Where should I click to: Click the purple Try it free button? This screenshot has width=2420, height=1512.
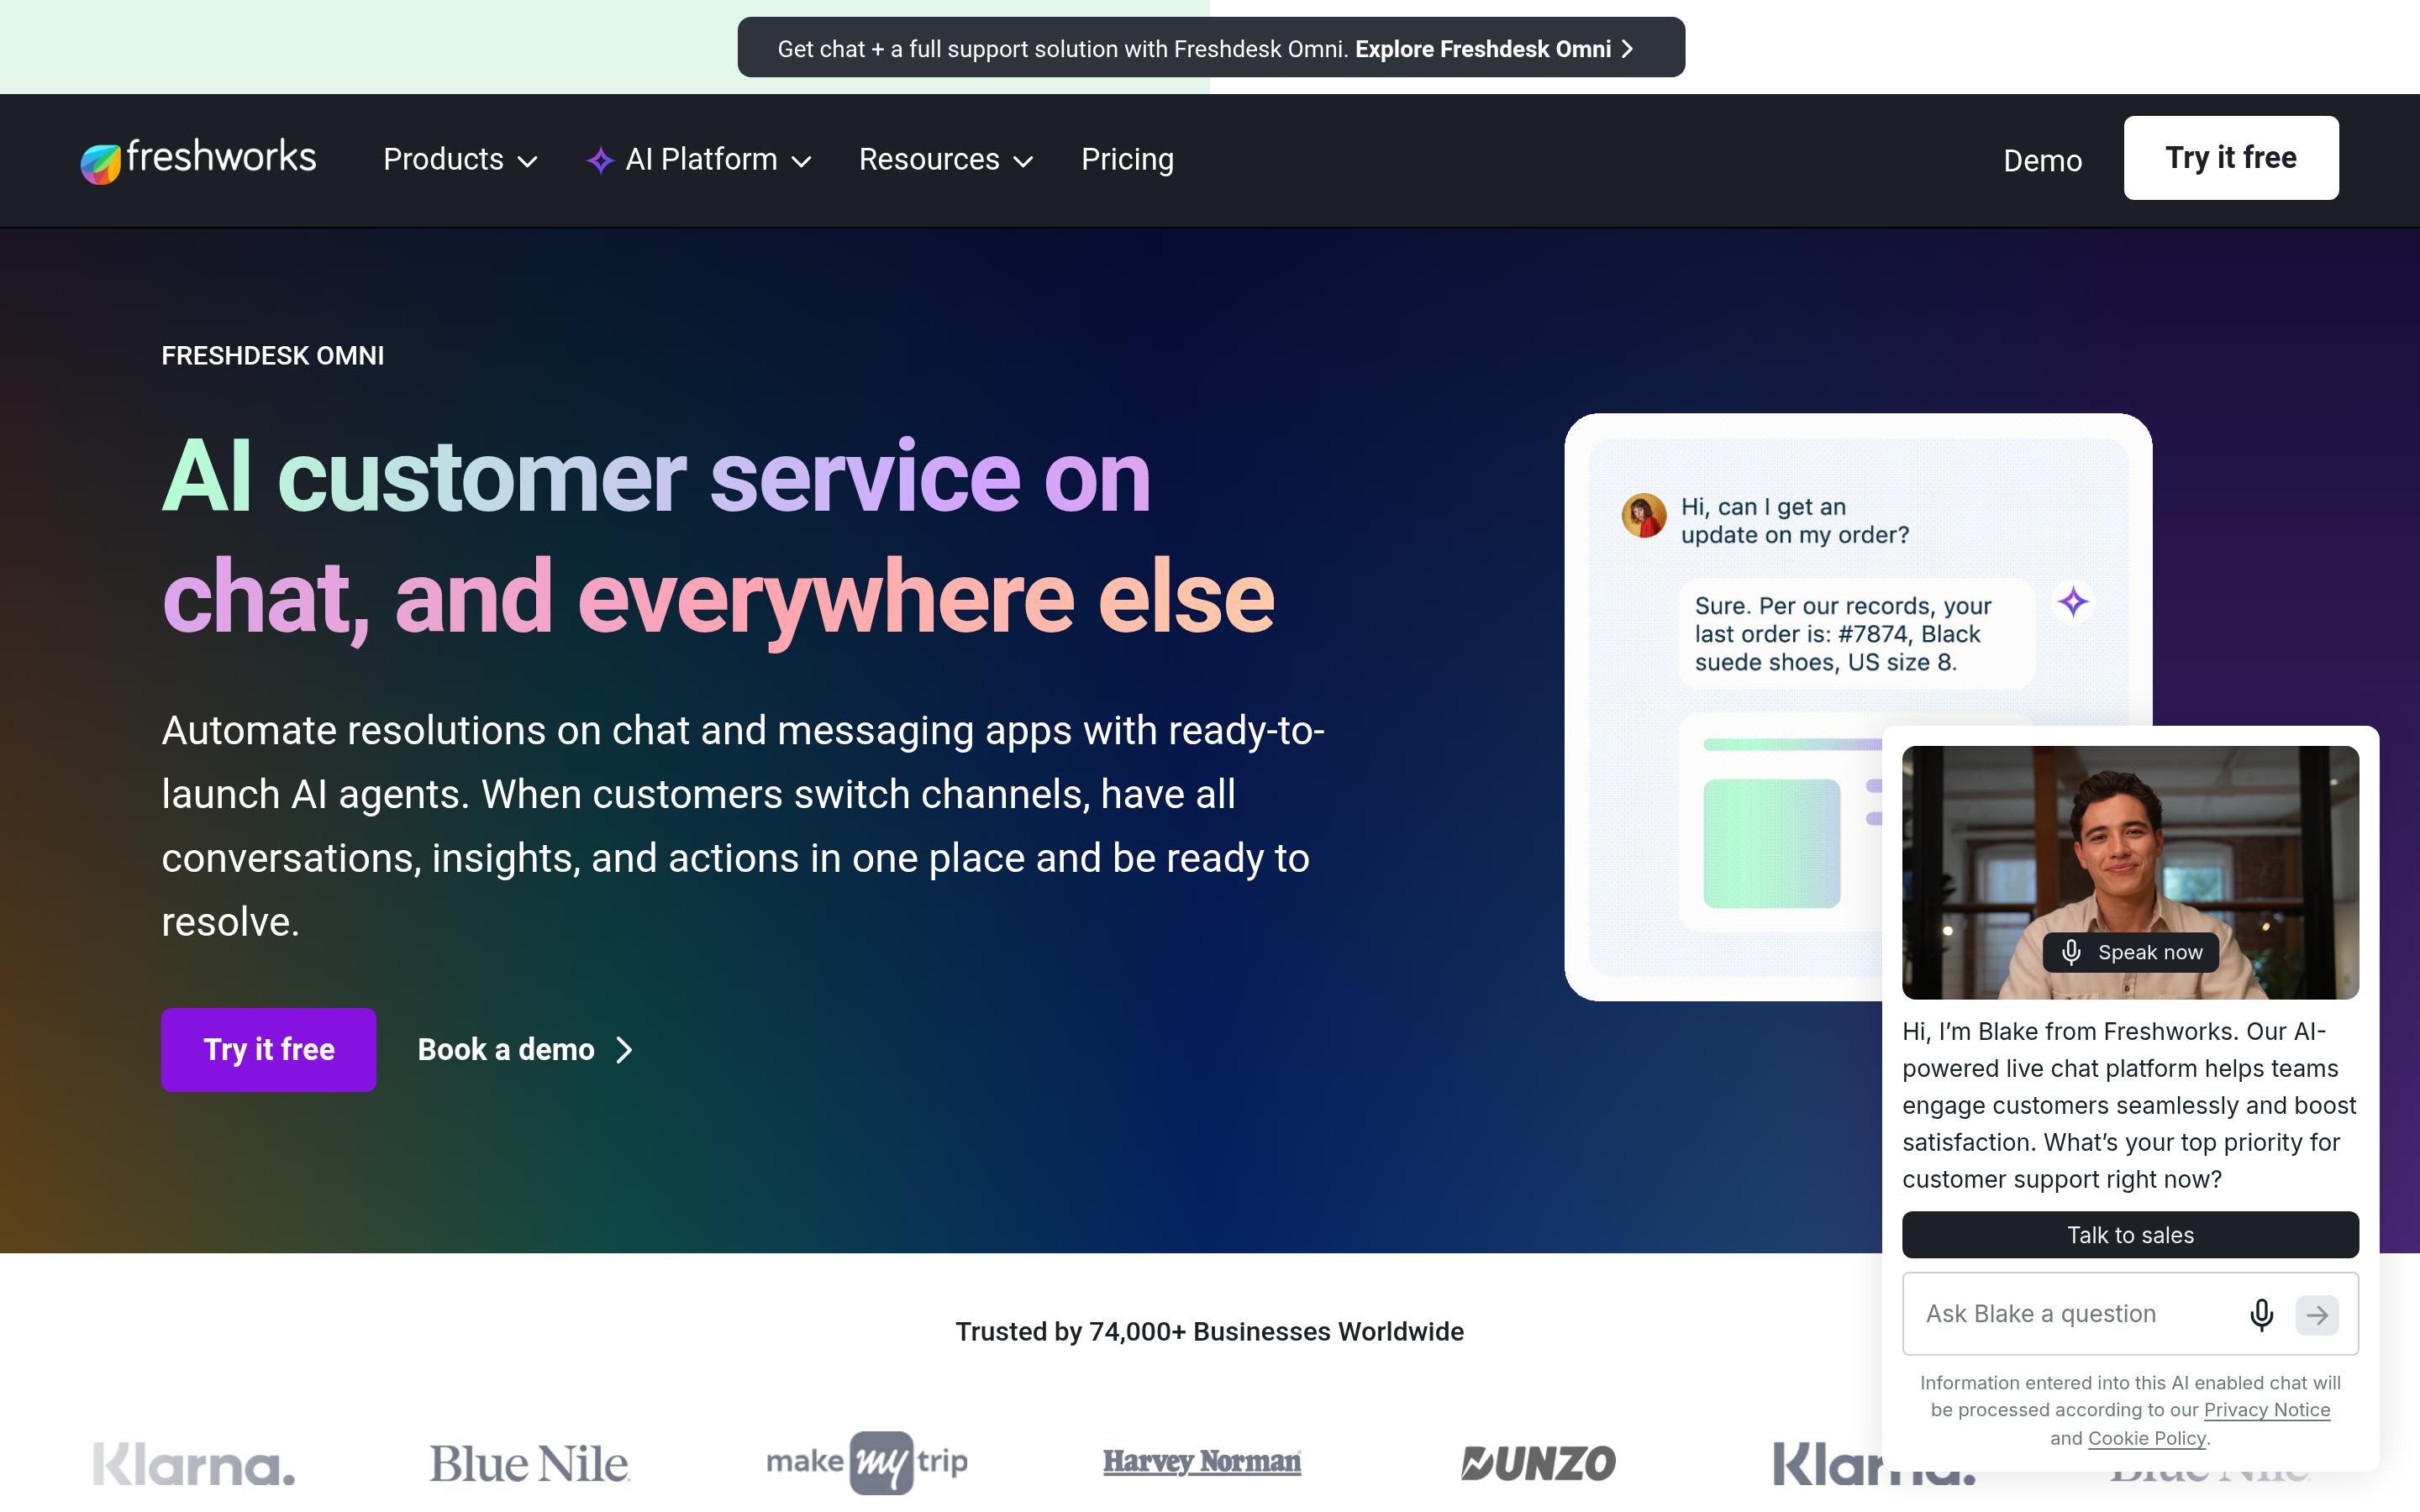(x=269, y=1050)
